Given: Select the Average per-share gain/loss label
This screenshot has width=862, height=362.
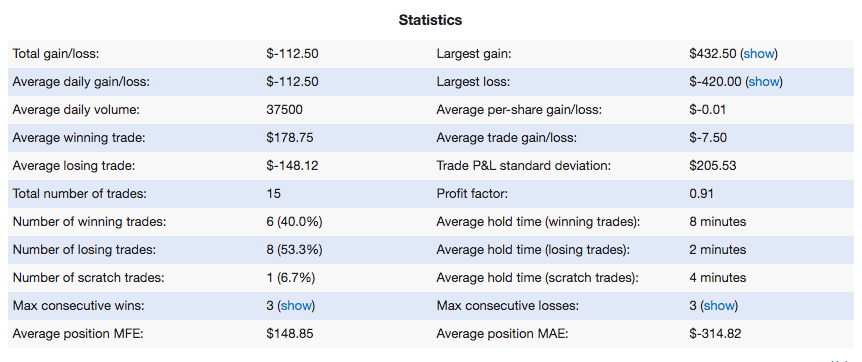Looking at the screenshot, I should pos(519,110).
